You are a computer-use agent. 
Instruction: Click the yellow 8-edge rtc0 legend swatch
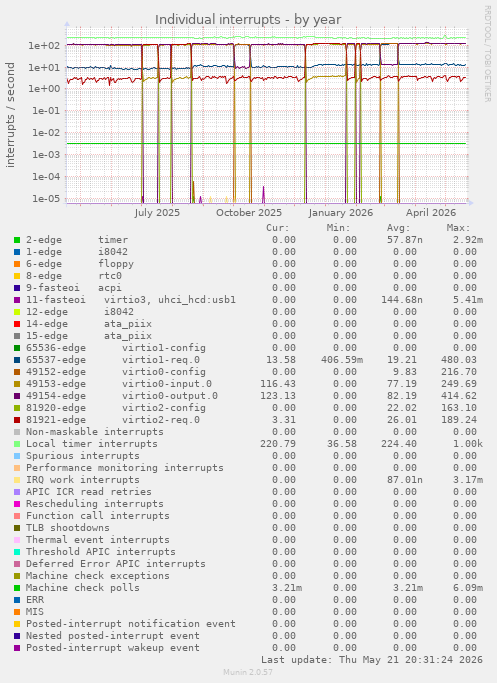pos(17,276)
